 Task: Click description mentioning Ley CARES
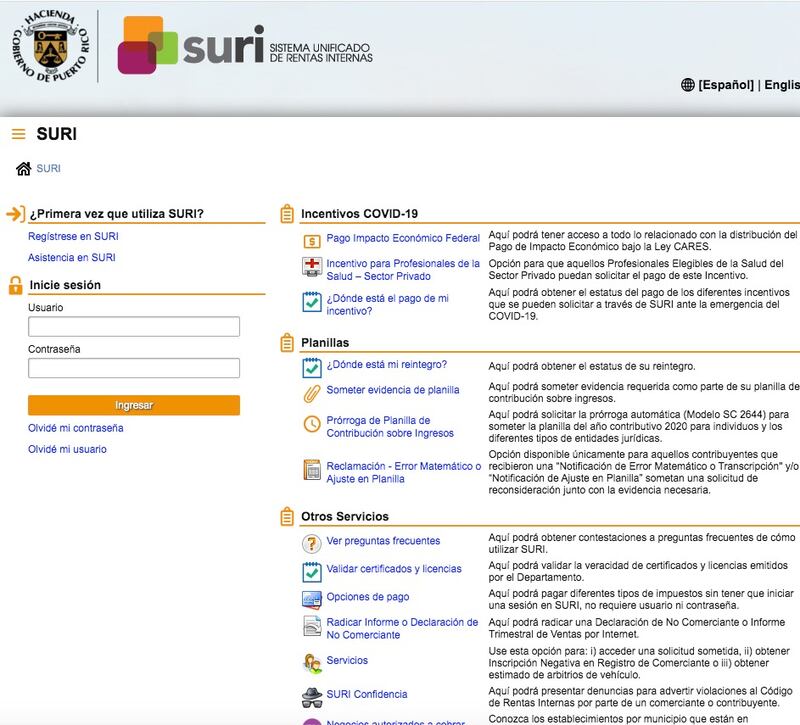643,241
